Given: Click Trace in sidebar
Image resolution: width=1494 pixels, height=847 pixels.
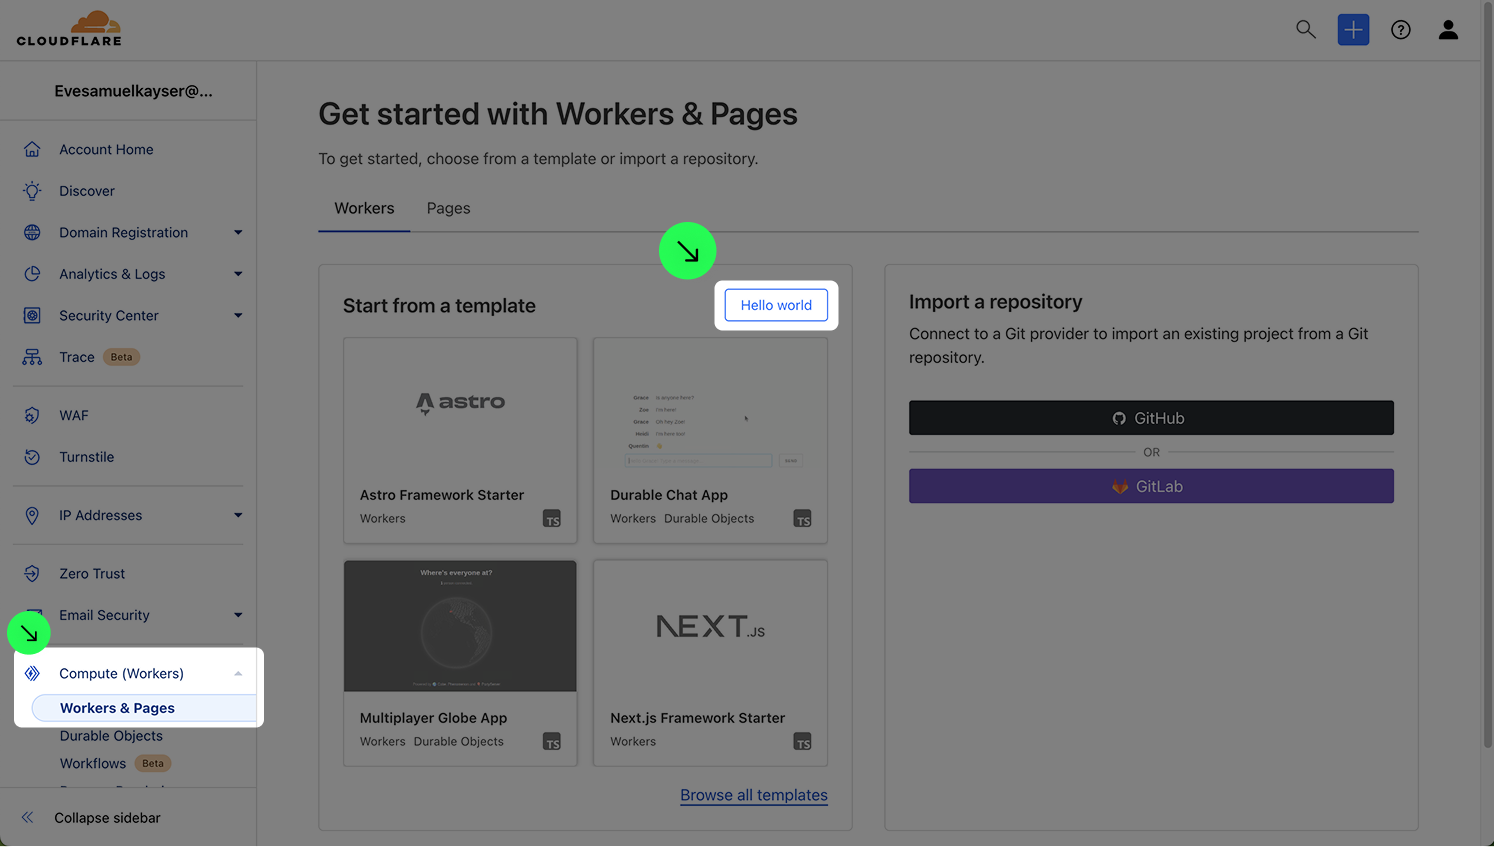Looking at the screenshot, I should (77, 357).
